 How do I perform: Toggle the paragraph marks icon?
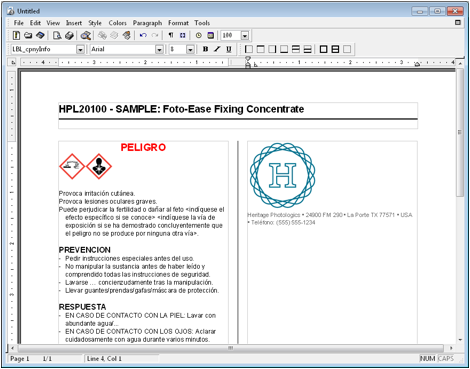pyautogui.click(x=171, y=35)
